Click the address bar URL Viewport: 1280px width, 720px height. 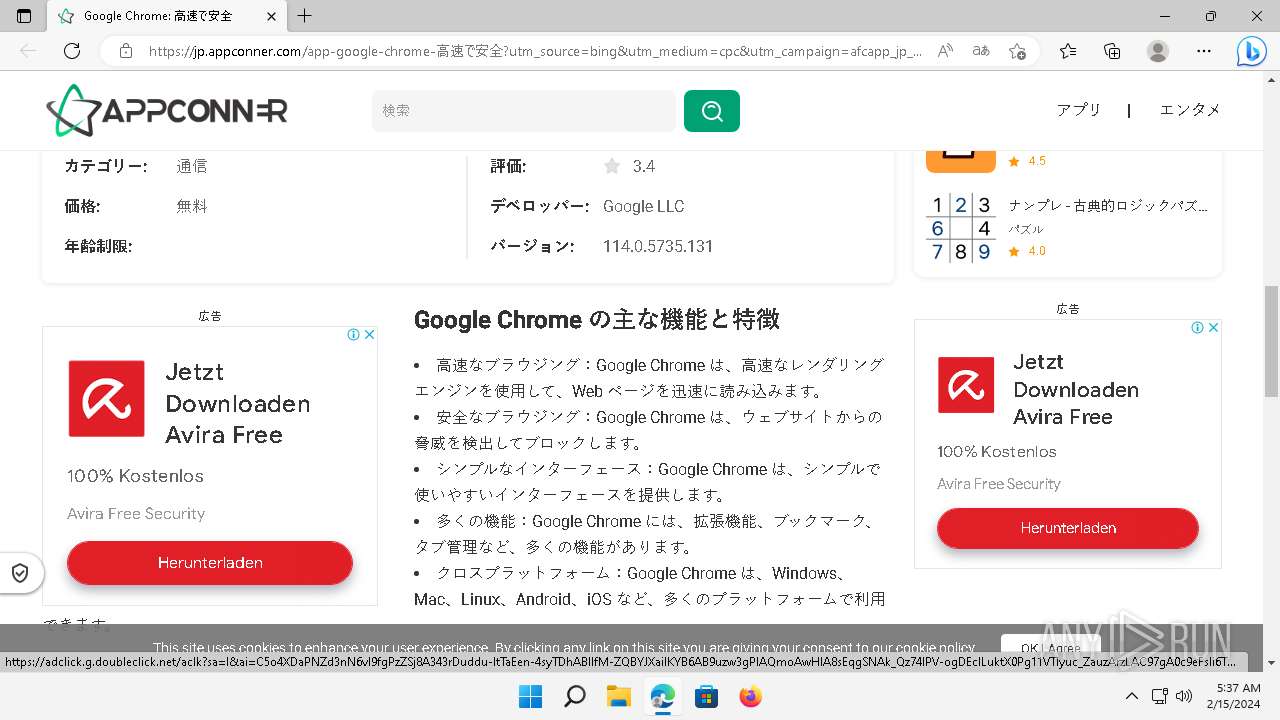pyautogui.click(x=535, y=51)
